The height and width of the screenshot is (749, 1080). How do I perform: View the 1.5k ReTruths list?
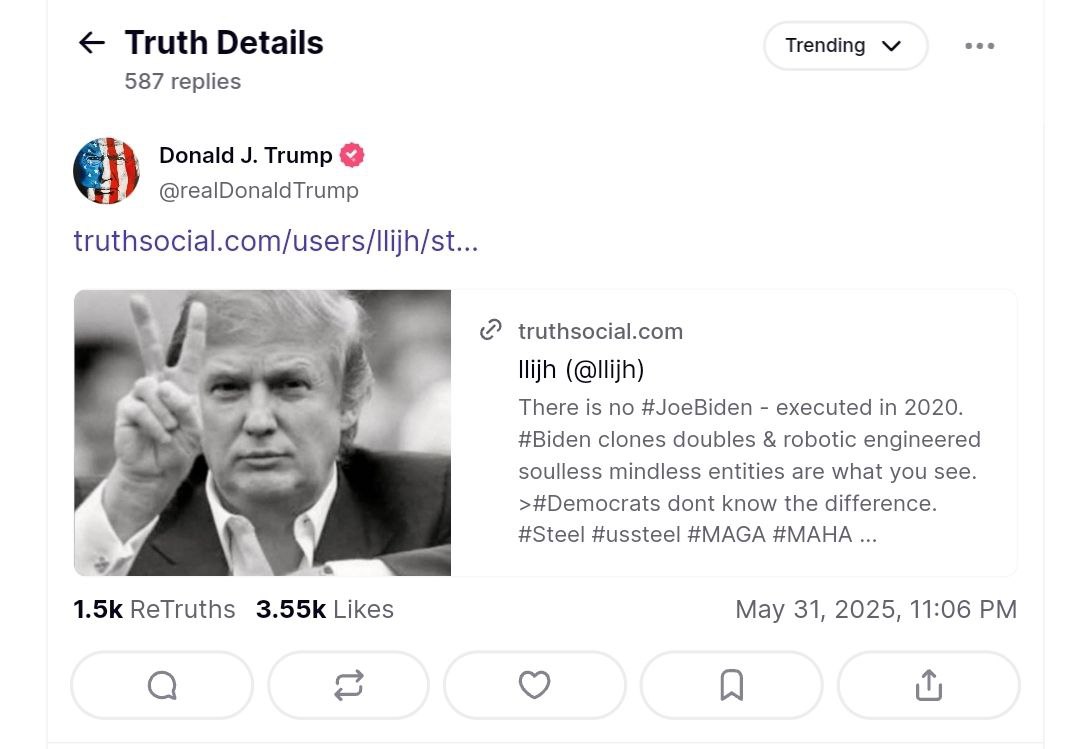point(154,609)
